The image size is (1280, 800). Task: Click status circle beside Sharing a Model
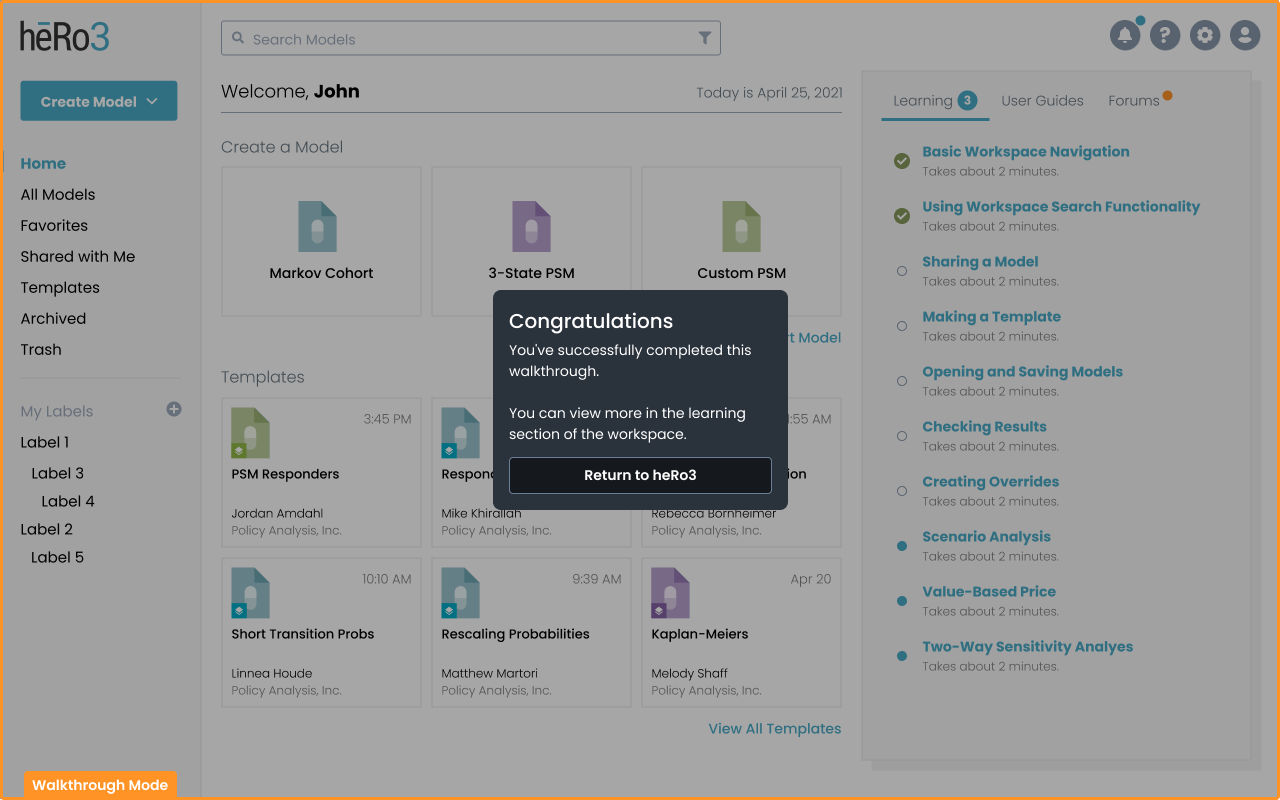click(x=902, y=271)
